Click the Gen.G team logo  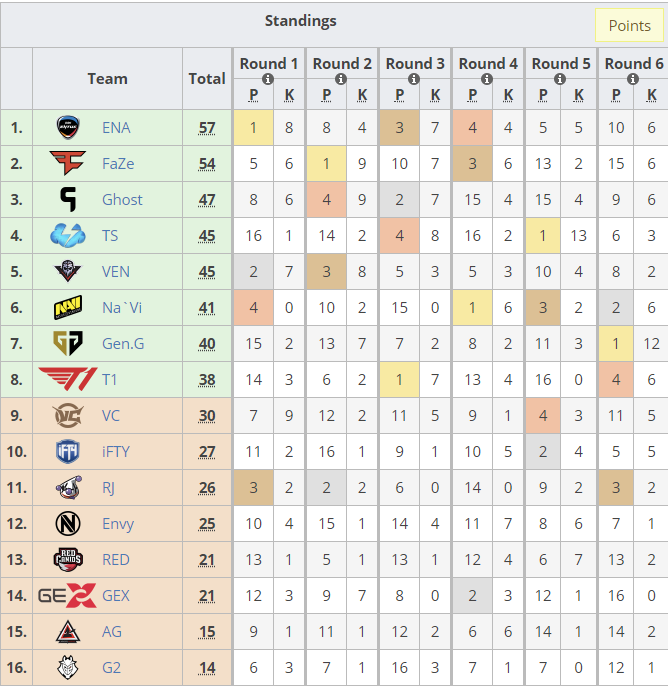coord(68,343)
